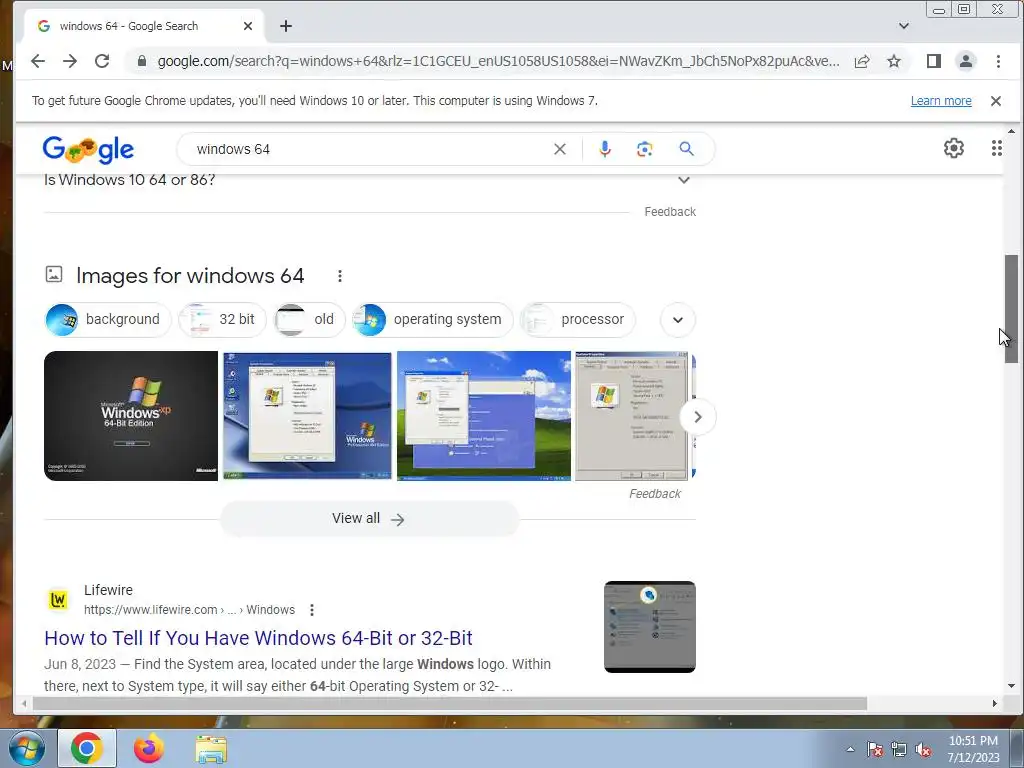Open the lifewire.com URL breadcrumb
Screen dimensions: 1024x768
189,610
